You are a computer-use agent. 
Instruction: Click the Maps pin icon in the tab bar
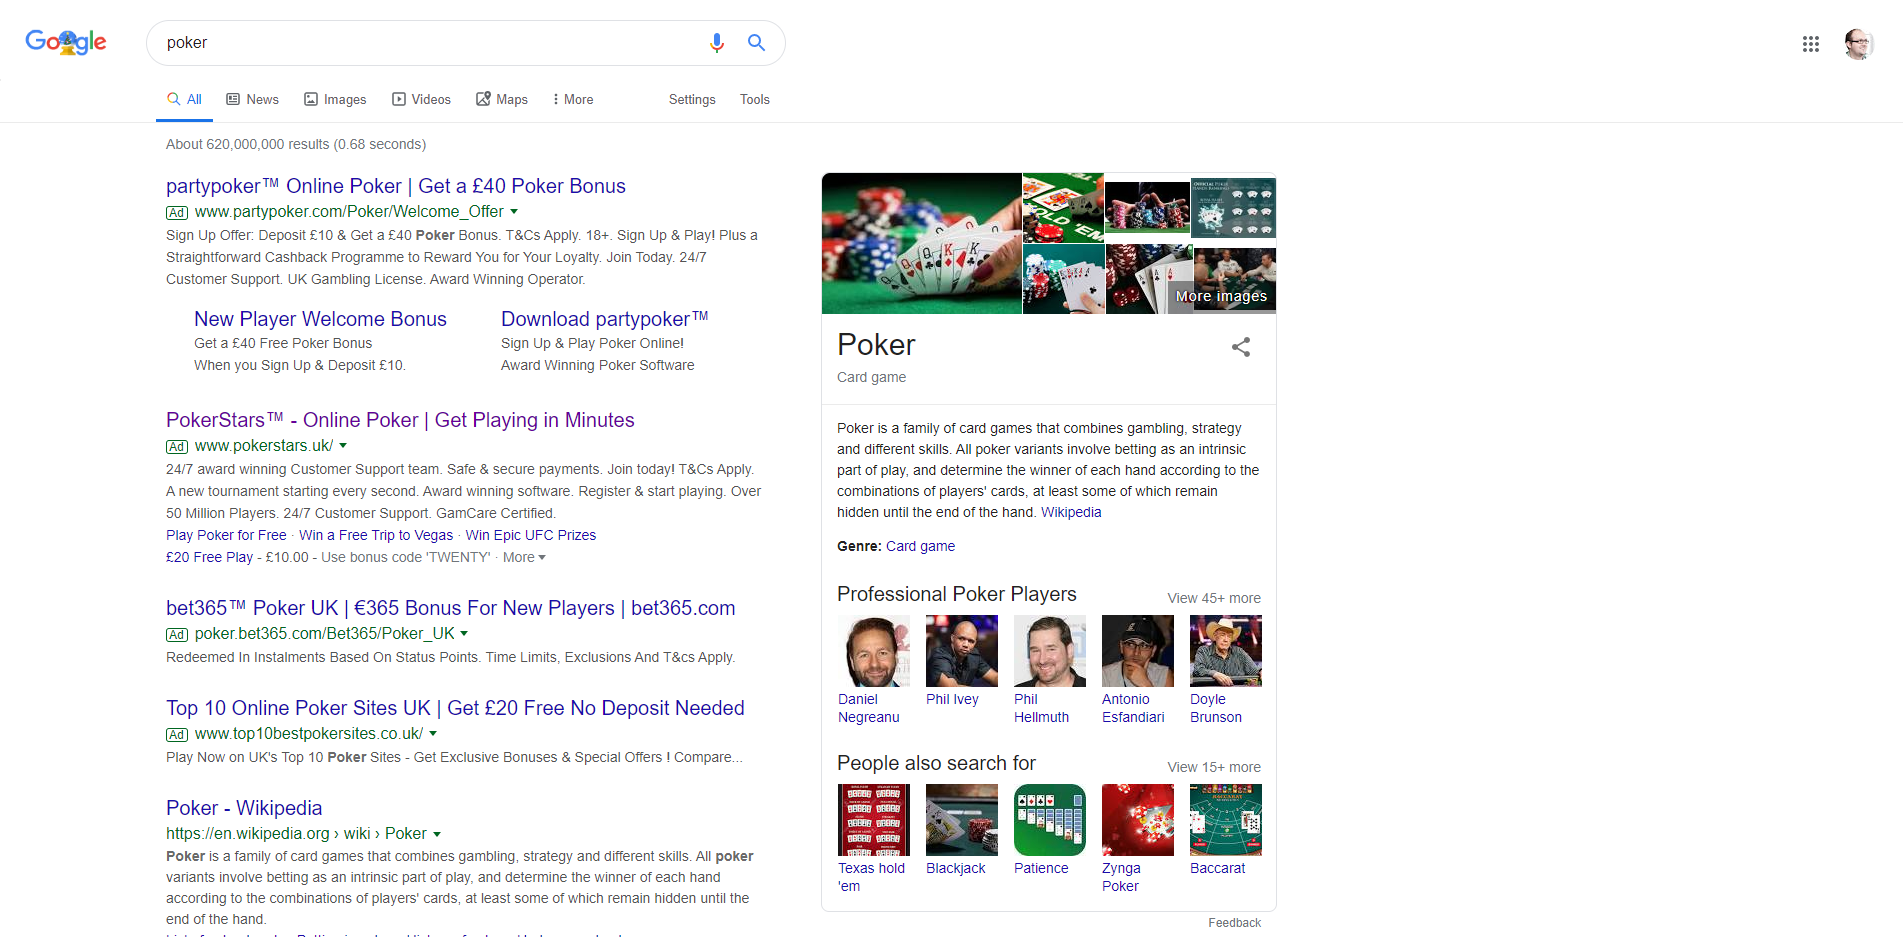[x=483, y=99]
